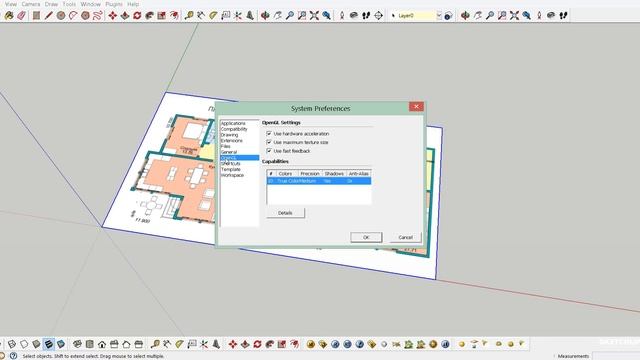Select Applications in preferences list
This screenshot has width=640, height=360.
click(233, 123)
